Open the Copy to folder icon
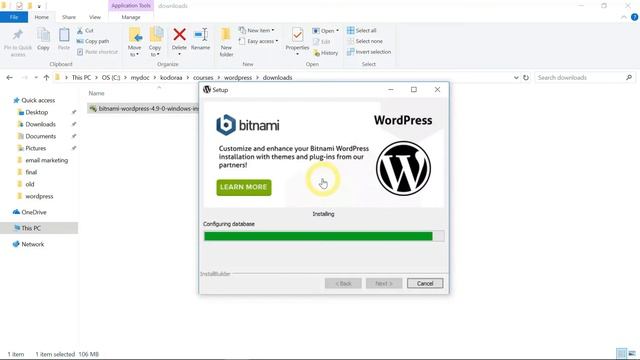This screenshot has width=640, height=360. click(x=156, y=35)
